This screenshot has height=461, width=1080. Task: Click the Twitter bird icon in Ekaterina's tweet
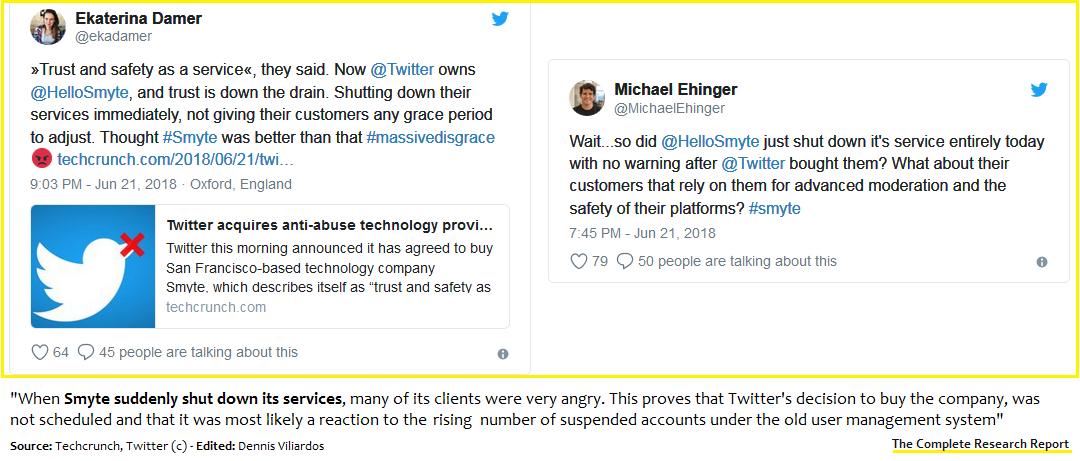point(501,19)
